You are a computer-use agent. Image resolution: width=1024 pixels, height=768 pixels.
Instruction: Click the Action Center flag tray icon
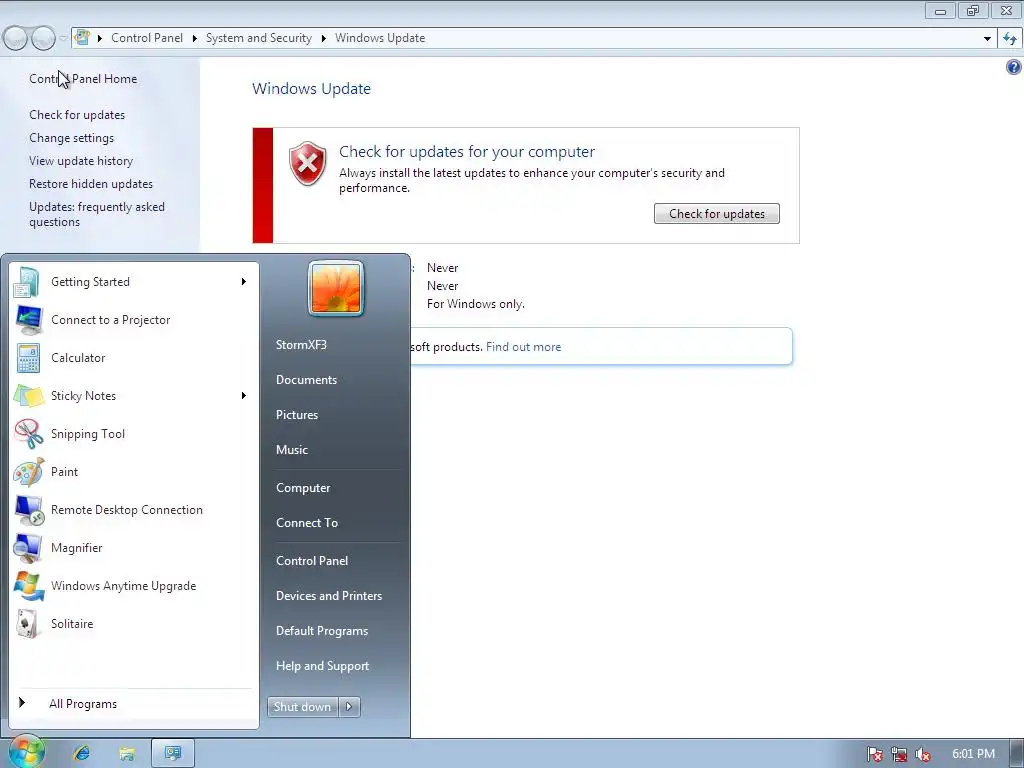tap(874, 754)
